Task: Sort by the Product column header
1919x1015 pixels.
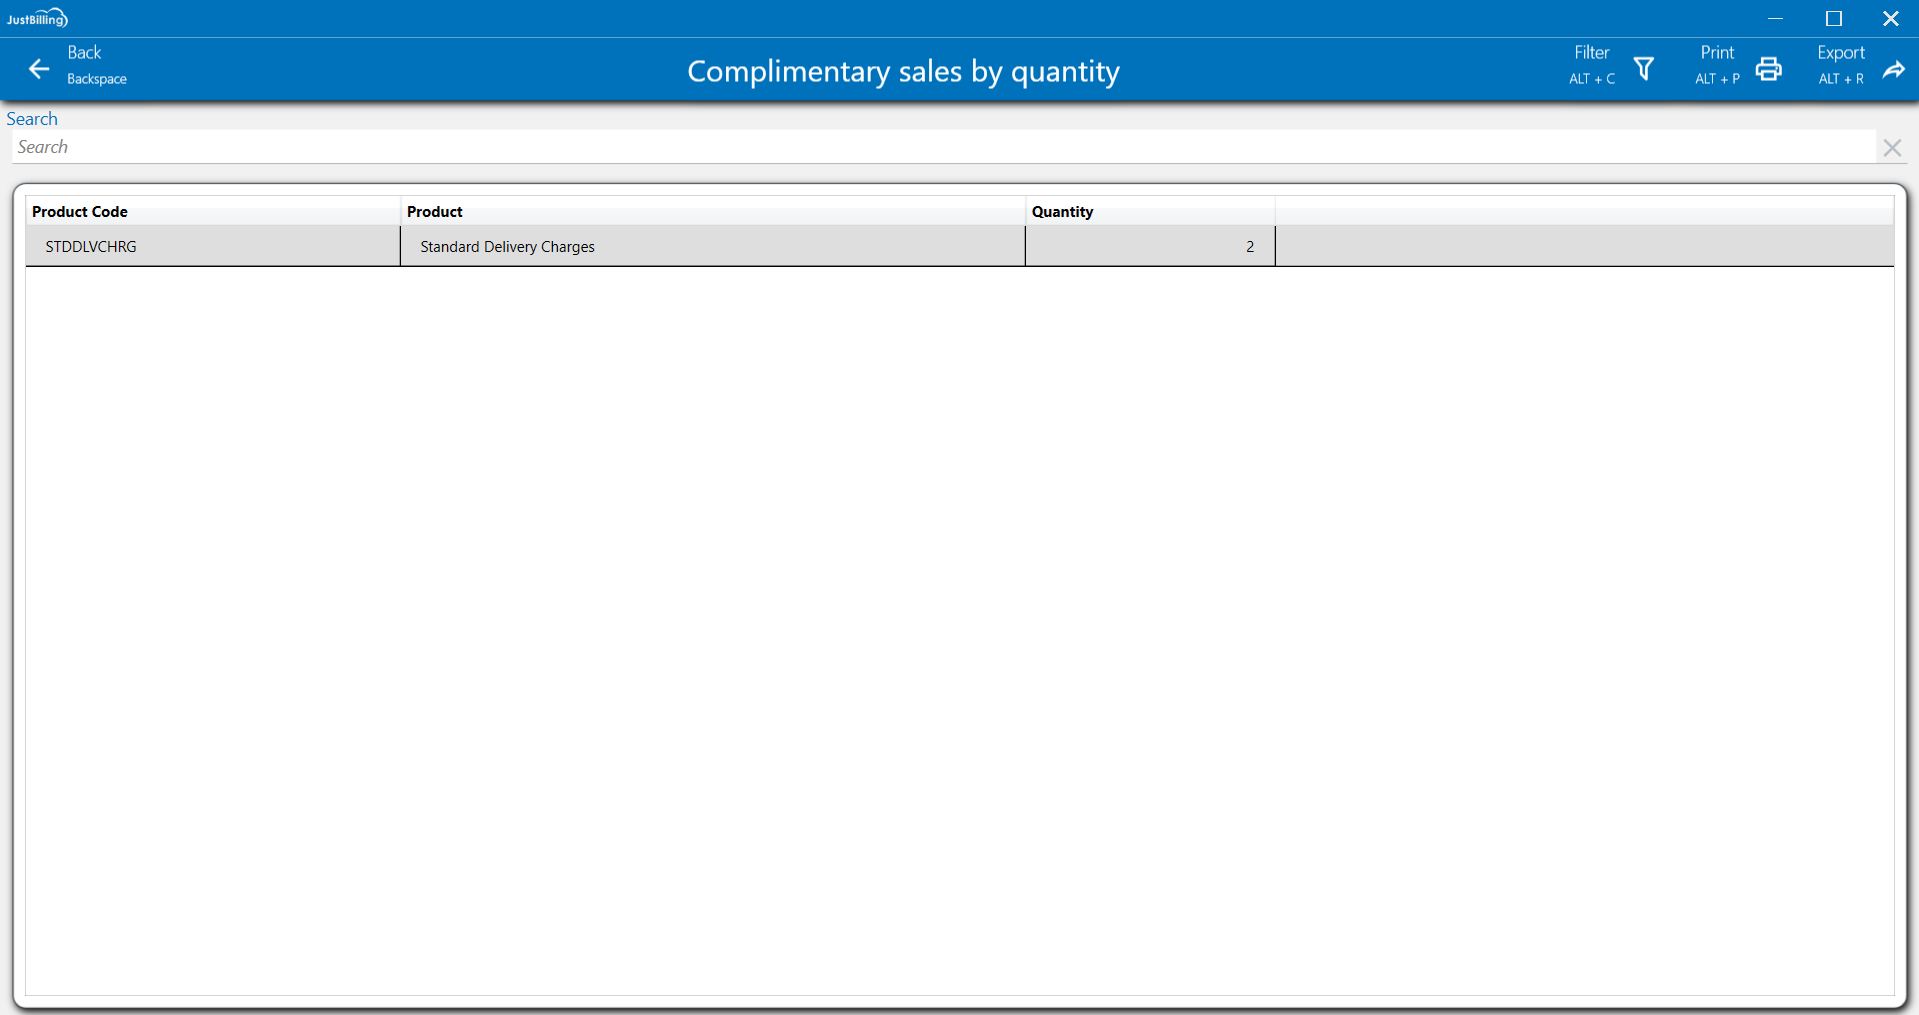Action: pyautogui.click(x=435, y=212)
